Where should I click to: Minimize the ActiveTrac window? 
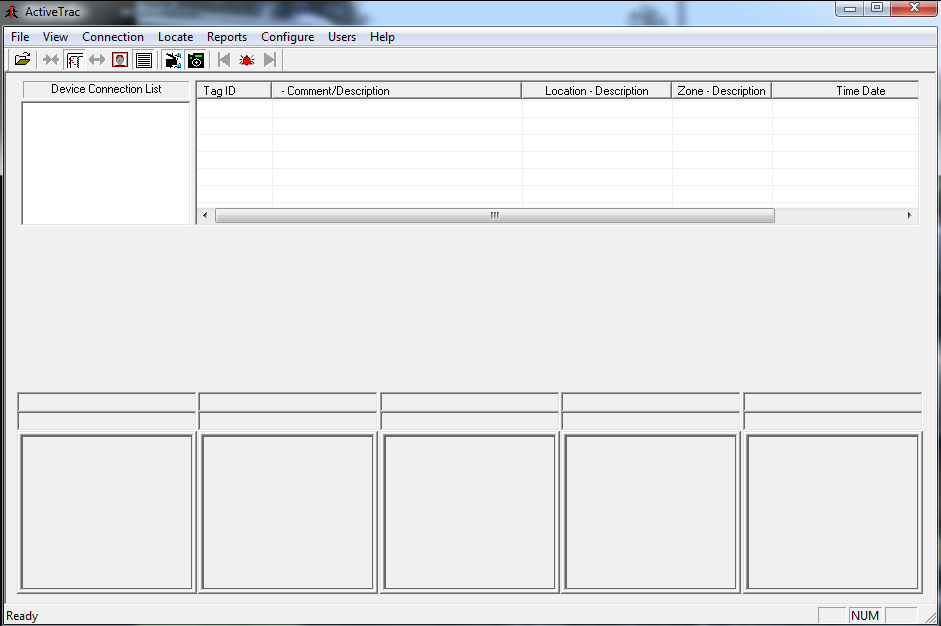coord(850,8)
